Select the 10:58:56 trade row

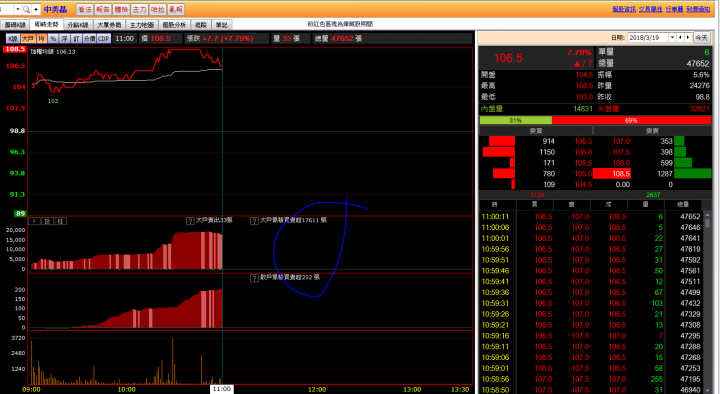click(591, 379)
